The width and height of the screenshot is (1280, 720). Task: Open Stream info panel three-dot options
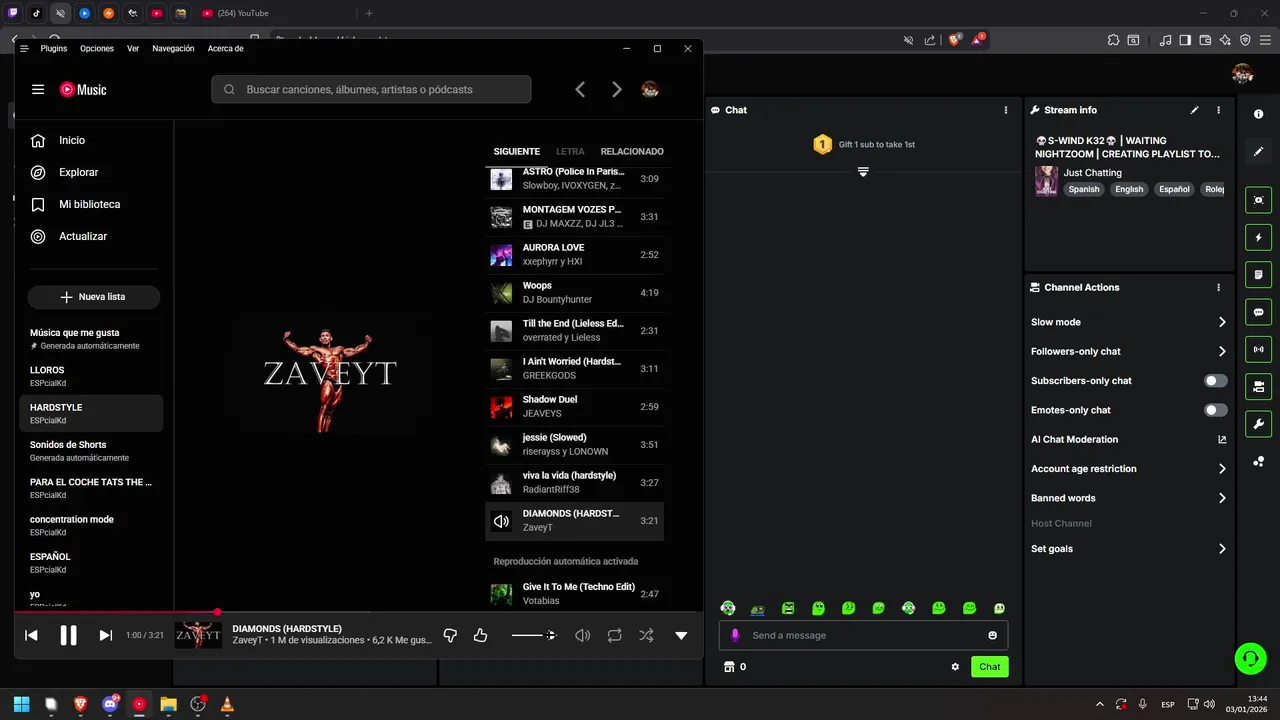(x=1218, y=110)
